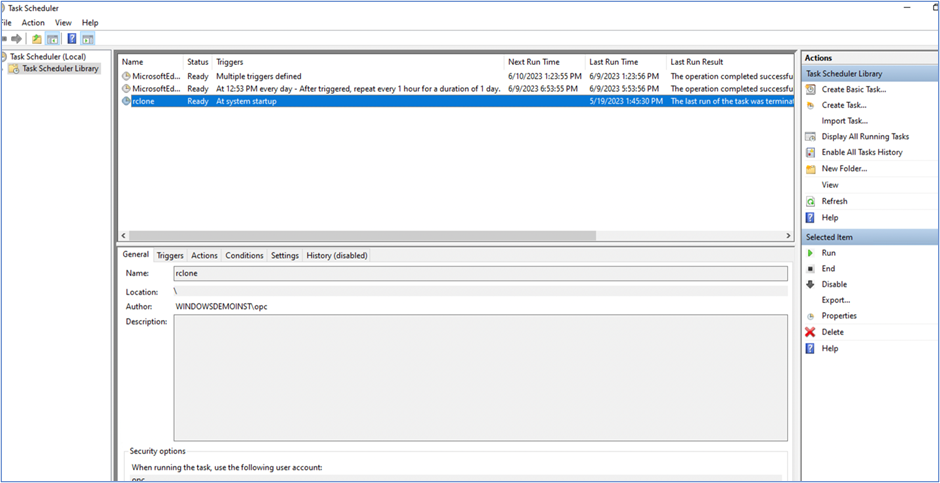Click inside the Description text box
Image resolution: width=940 pixels, height=483 pixels.
480,378
